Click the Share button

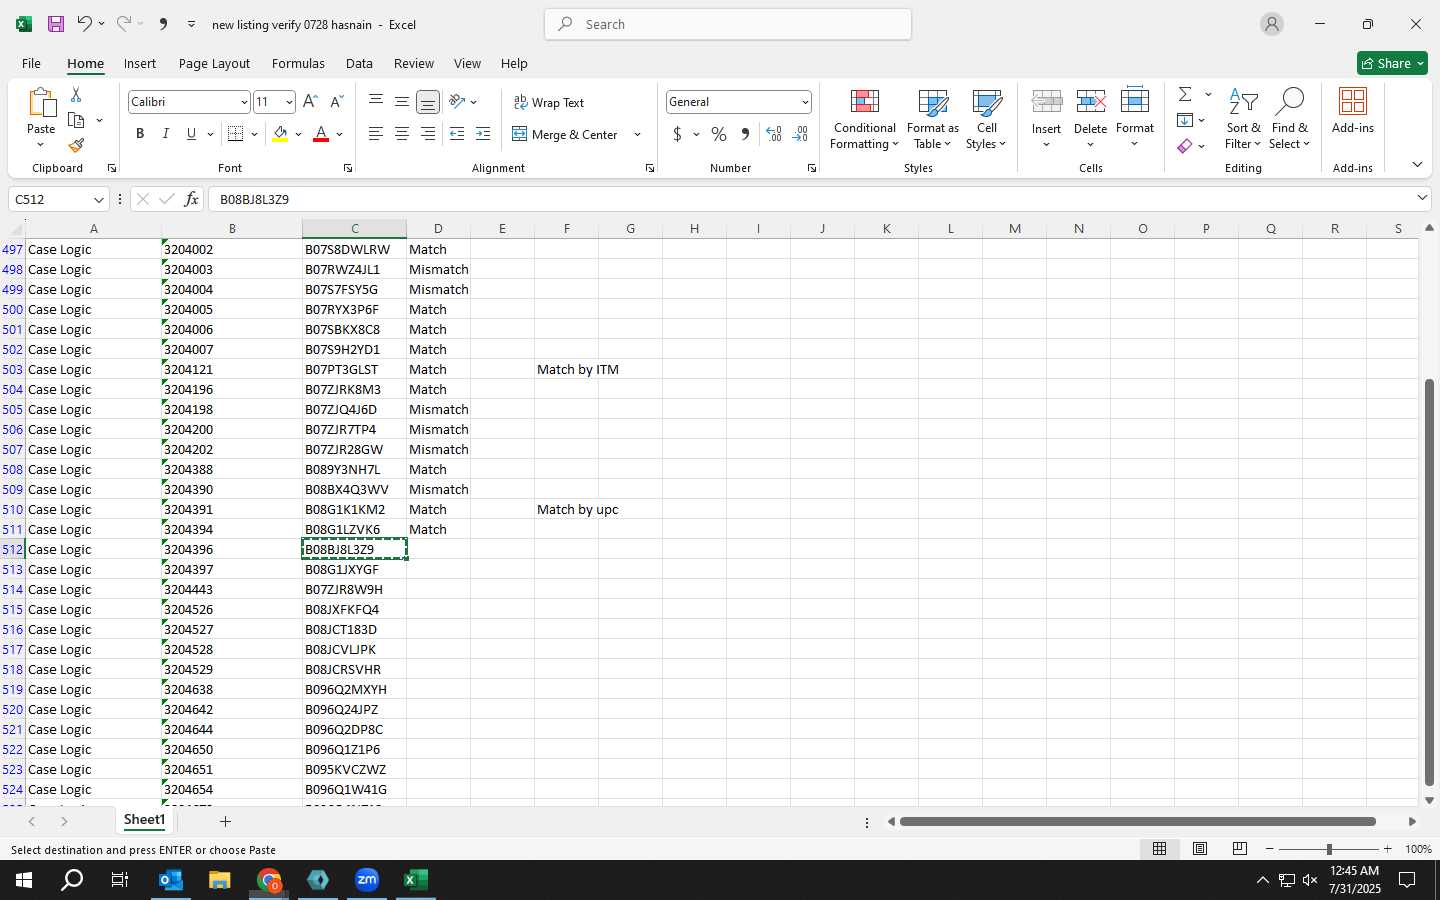(x=1392, y=63)
